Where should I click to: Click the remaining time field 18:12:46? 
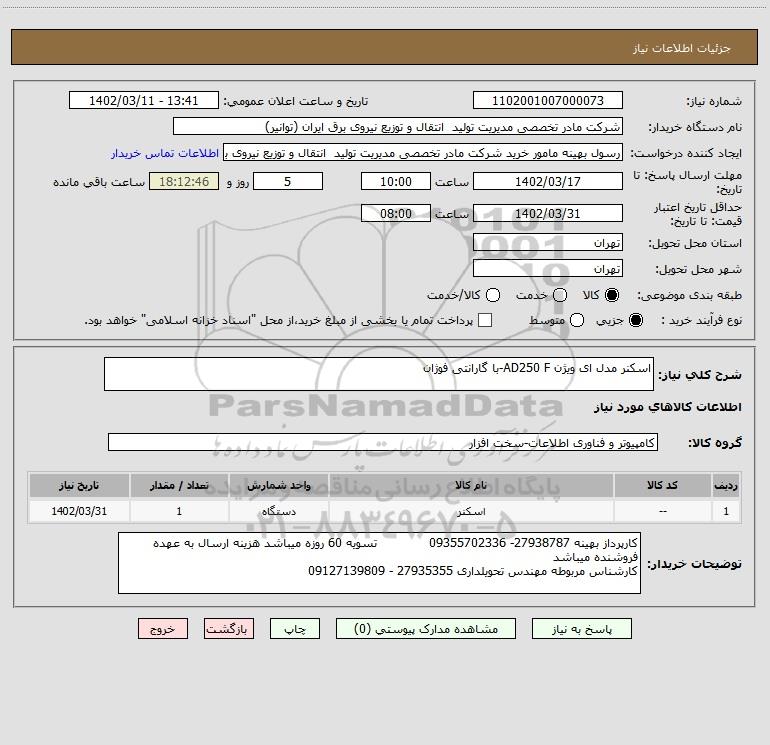(184, 181)
